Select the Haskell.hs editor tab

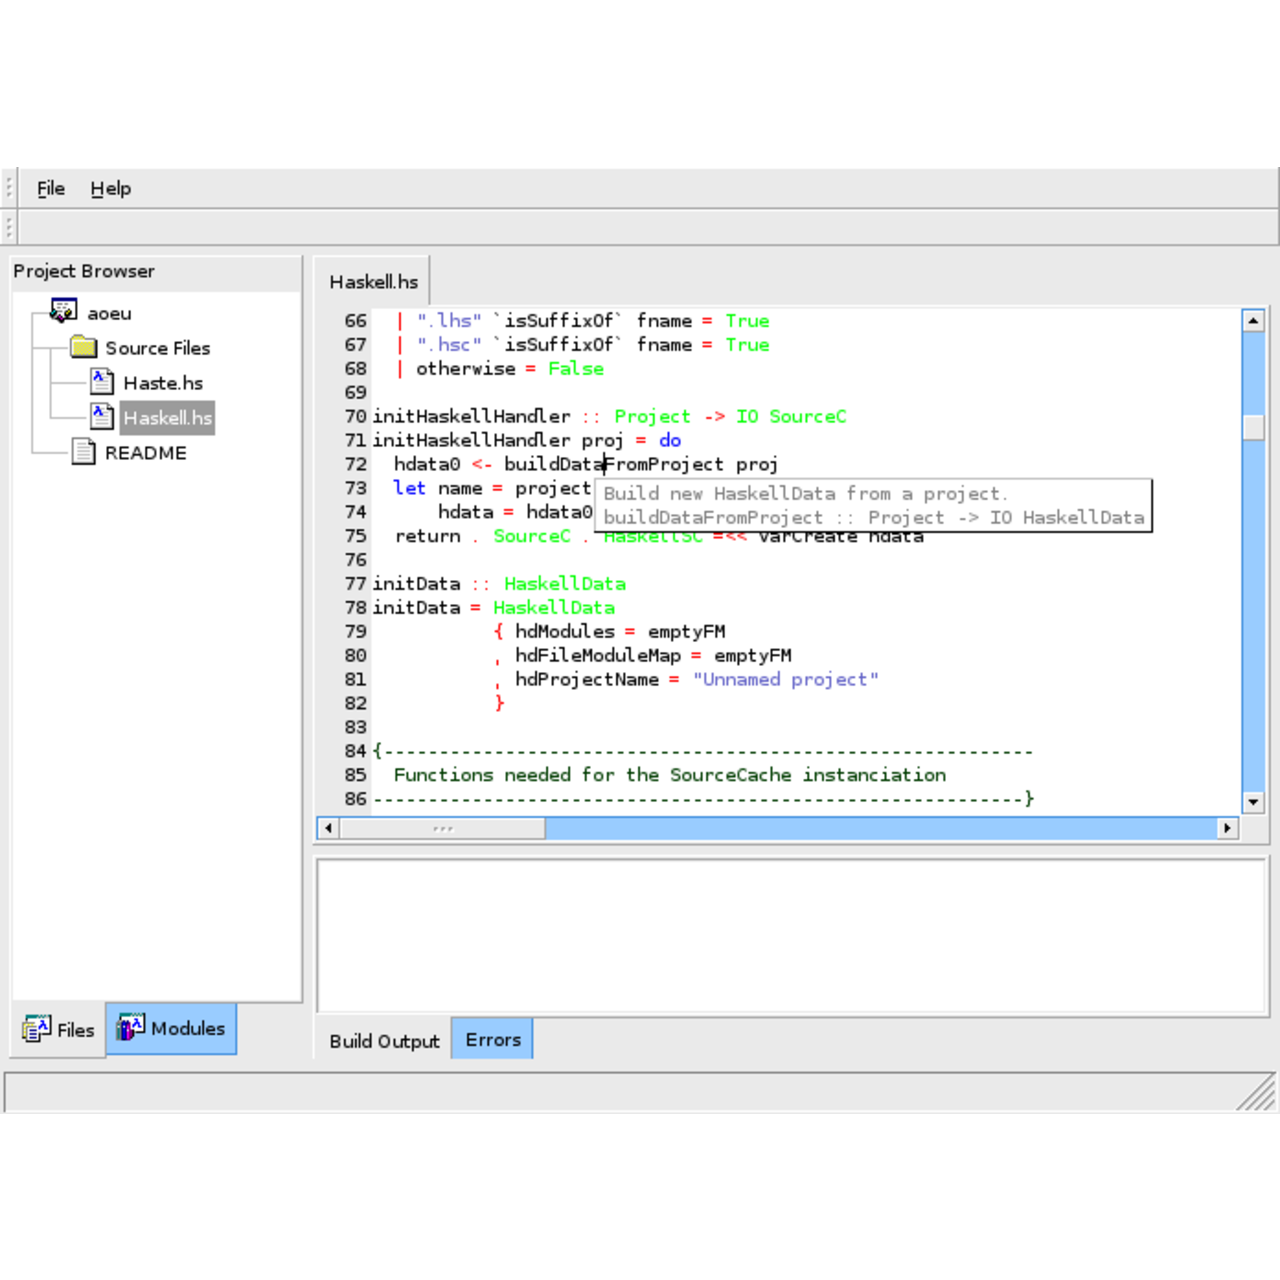[372, 282]
